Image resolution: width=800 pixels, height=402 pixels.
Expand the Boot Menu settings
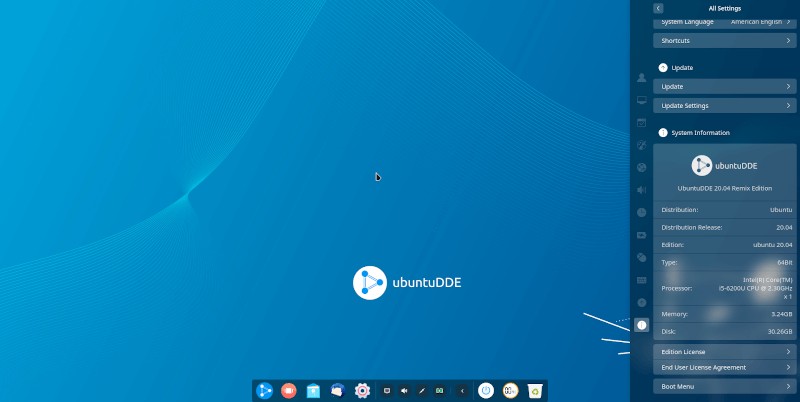coord(725,386)
